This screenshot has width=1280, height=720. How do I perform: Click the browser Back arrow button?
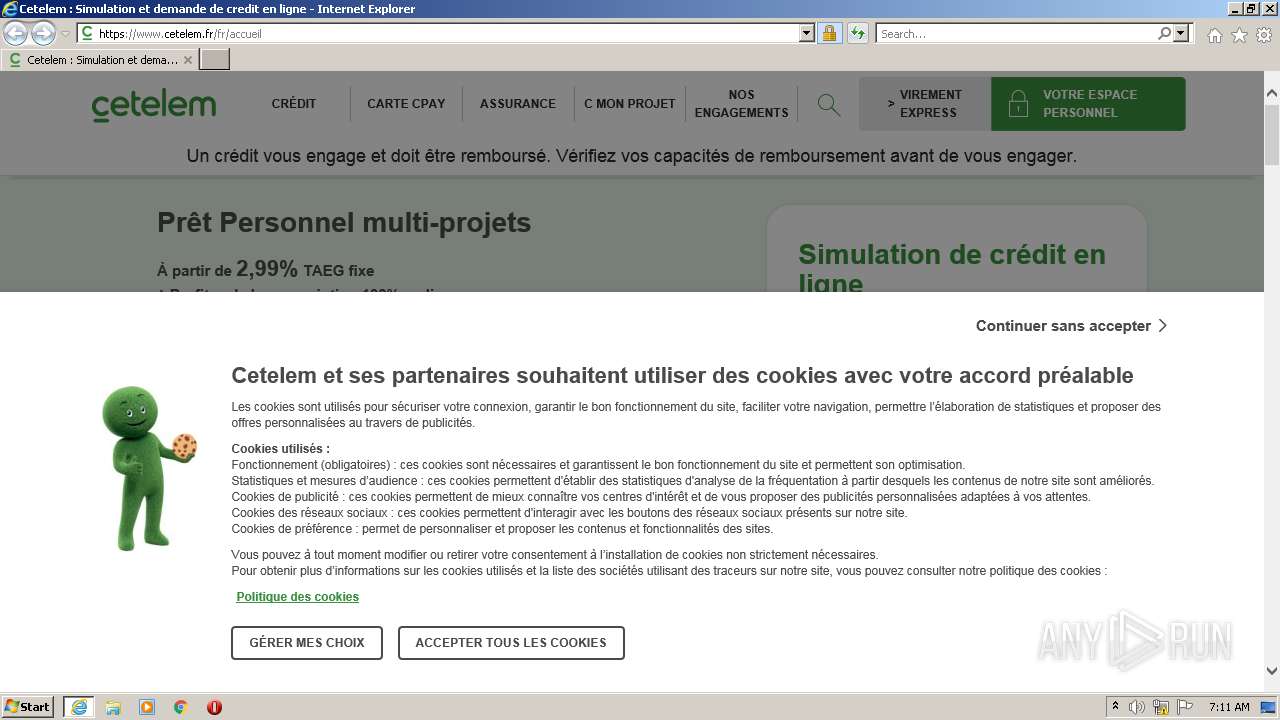click(16, 34)
